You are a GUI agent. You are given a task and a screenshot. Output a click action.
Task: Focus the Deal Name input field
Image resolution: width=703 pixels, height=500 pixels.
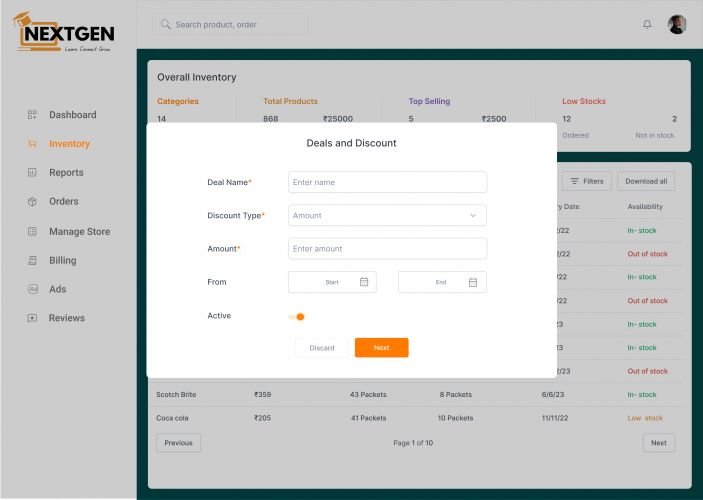tap(387, 182)
